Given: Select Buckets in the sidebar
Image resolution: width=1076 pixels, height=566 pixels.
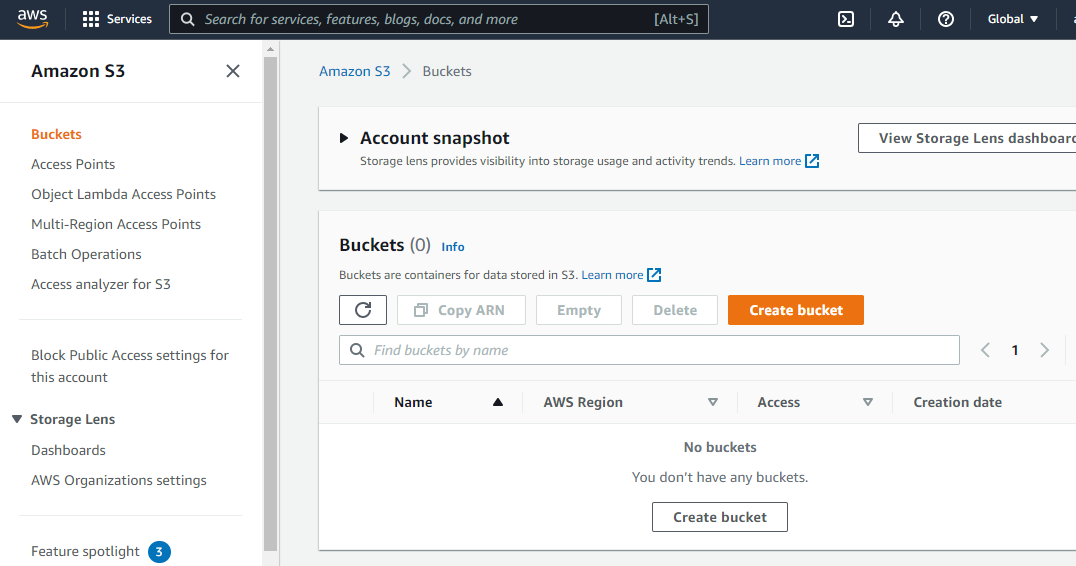Looking at the screenshot, I should click(56, 134).
